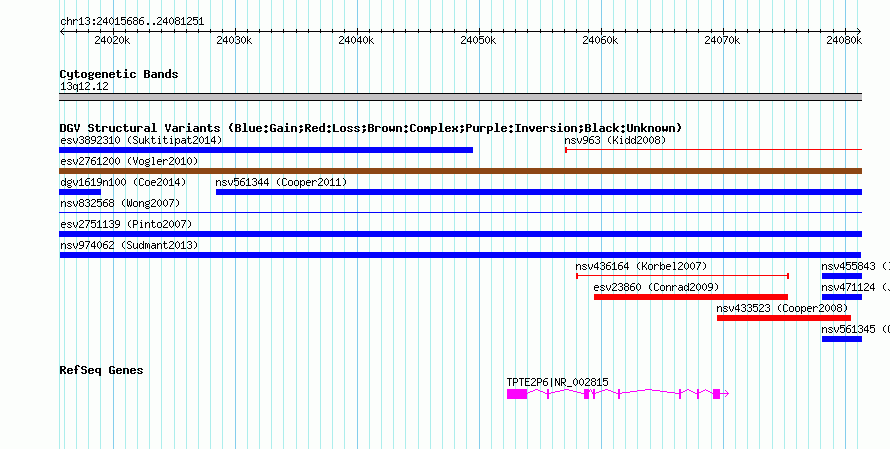The width and height of the screenshot is (890, 449).
Task: Select the blue bar under nsv561345
Action: point(842,339)
